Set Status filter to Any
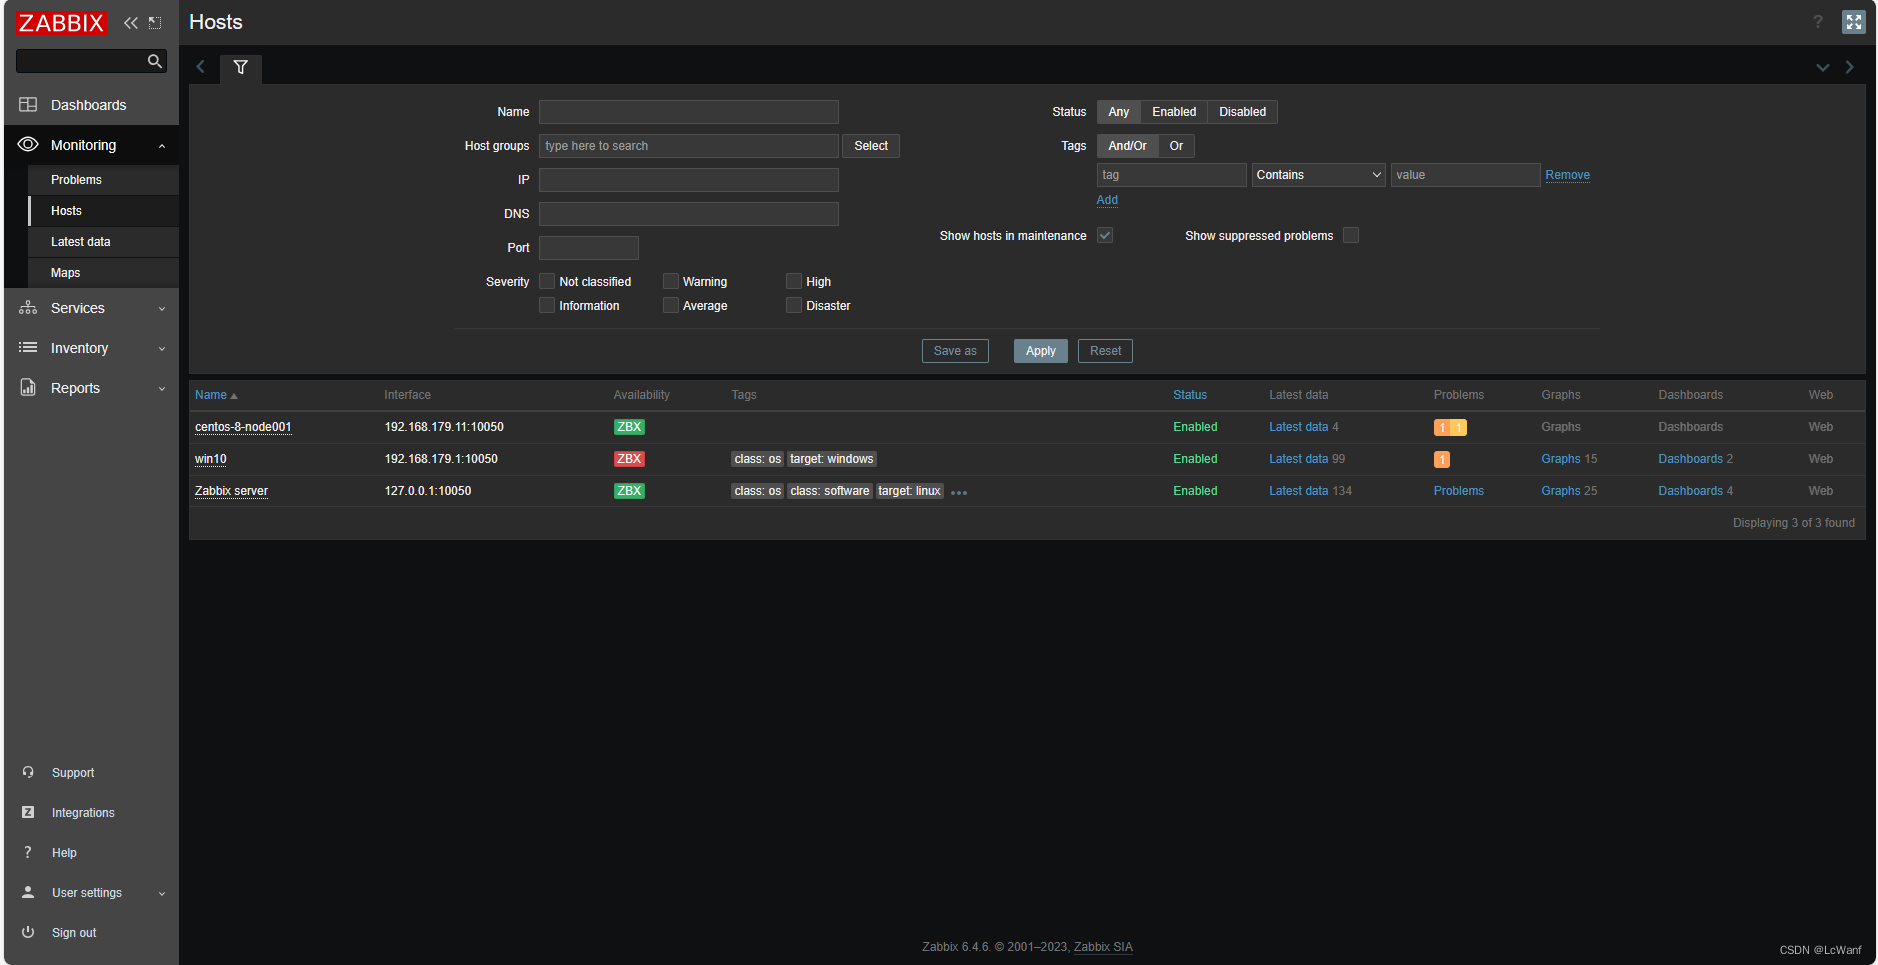The height and width of the screenshot is (965, 1878). pyautogui.click(x=1118, y=112)
